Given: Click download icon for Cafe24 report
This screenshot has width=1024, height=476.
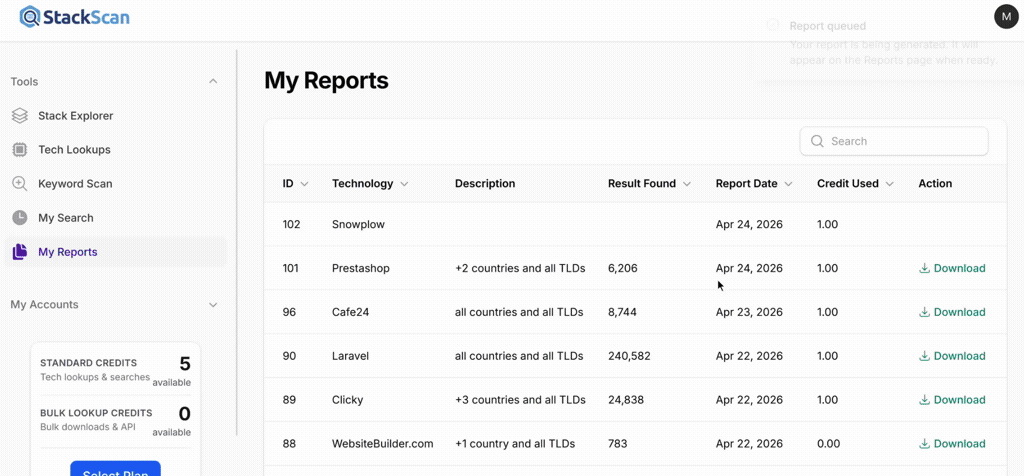Looking at the screenshot, I should pos(925,312).
